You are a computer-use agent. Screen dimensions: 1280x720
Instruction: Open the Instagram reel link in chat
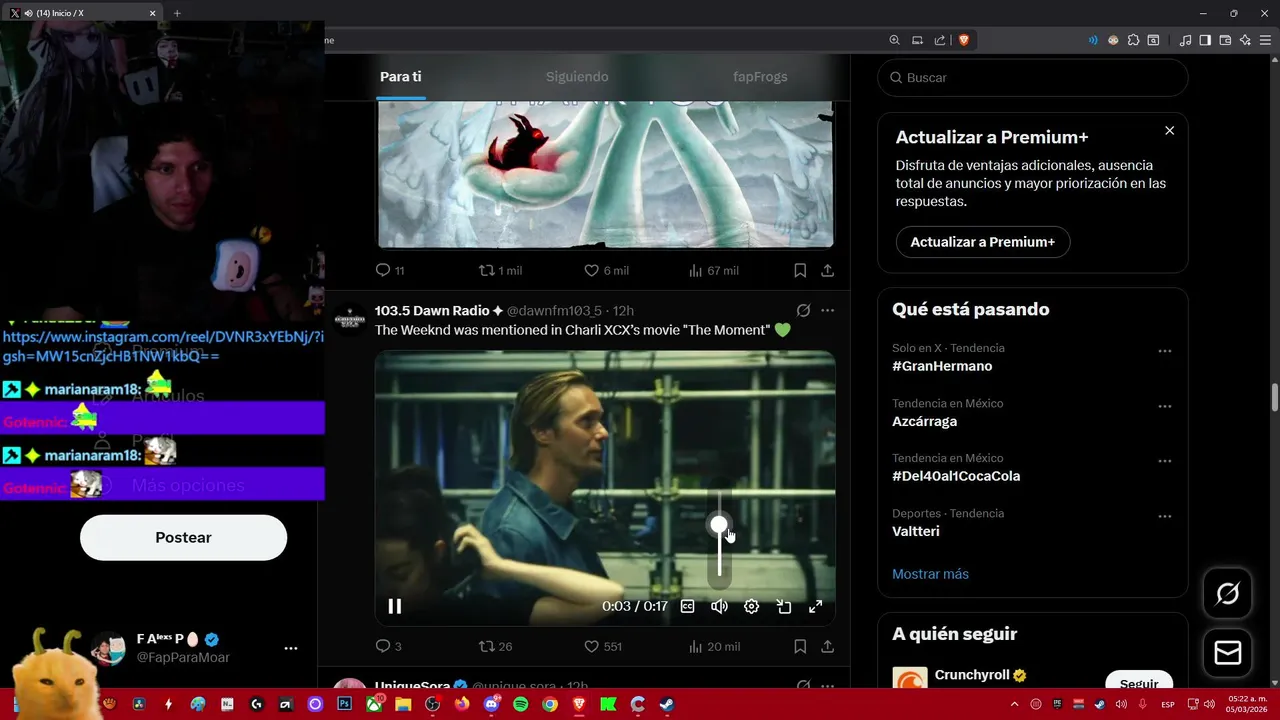tap(163, 347)
